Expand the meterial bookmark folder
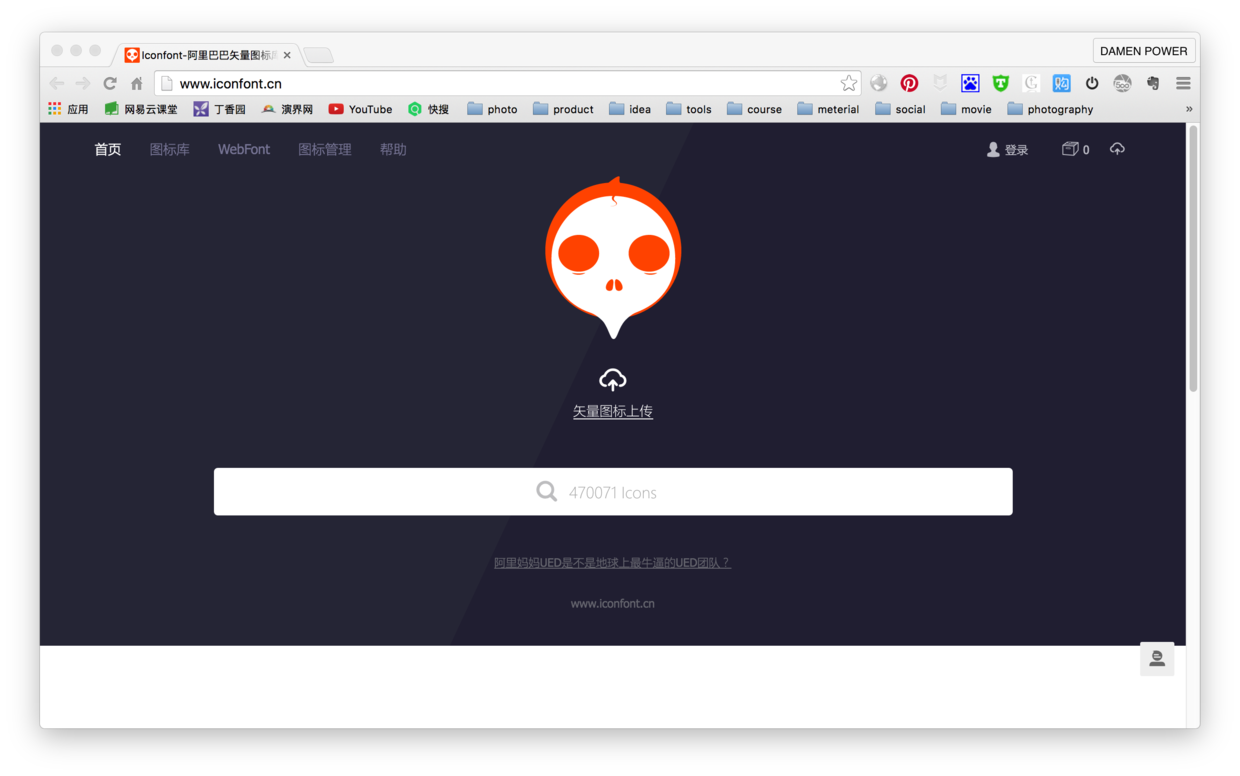This screenshot has width=1240, height=776. (828, 109)
